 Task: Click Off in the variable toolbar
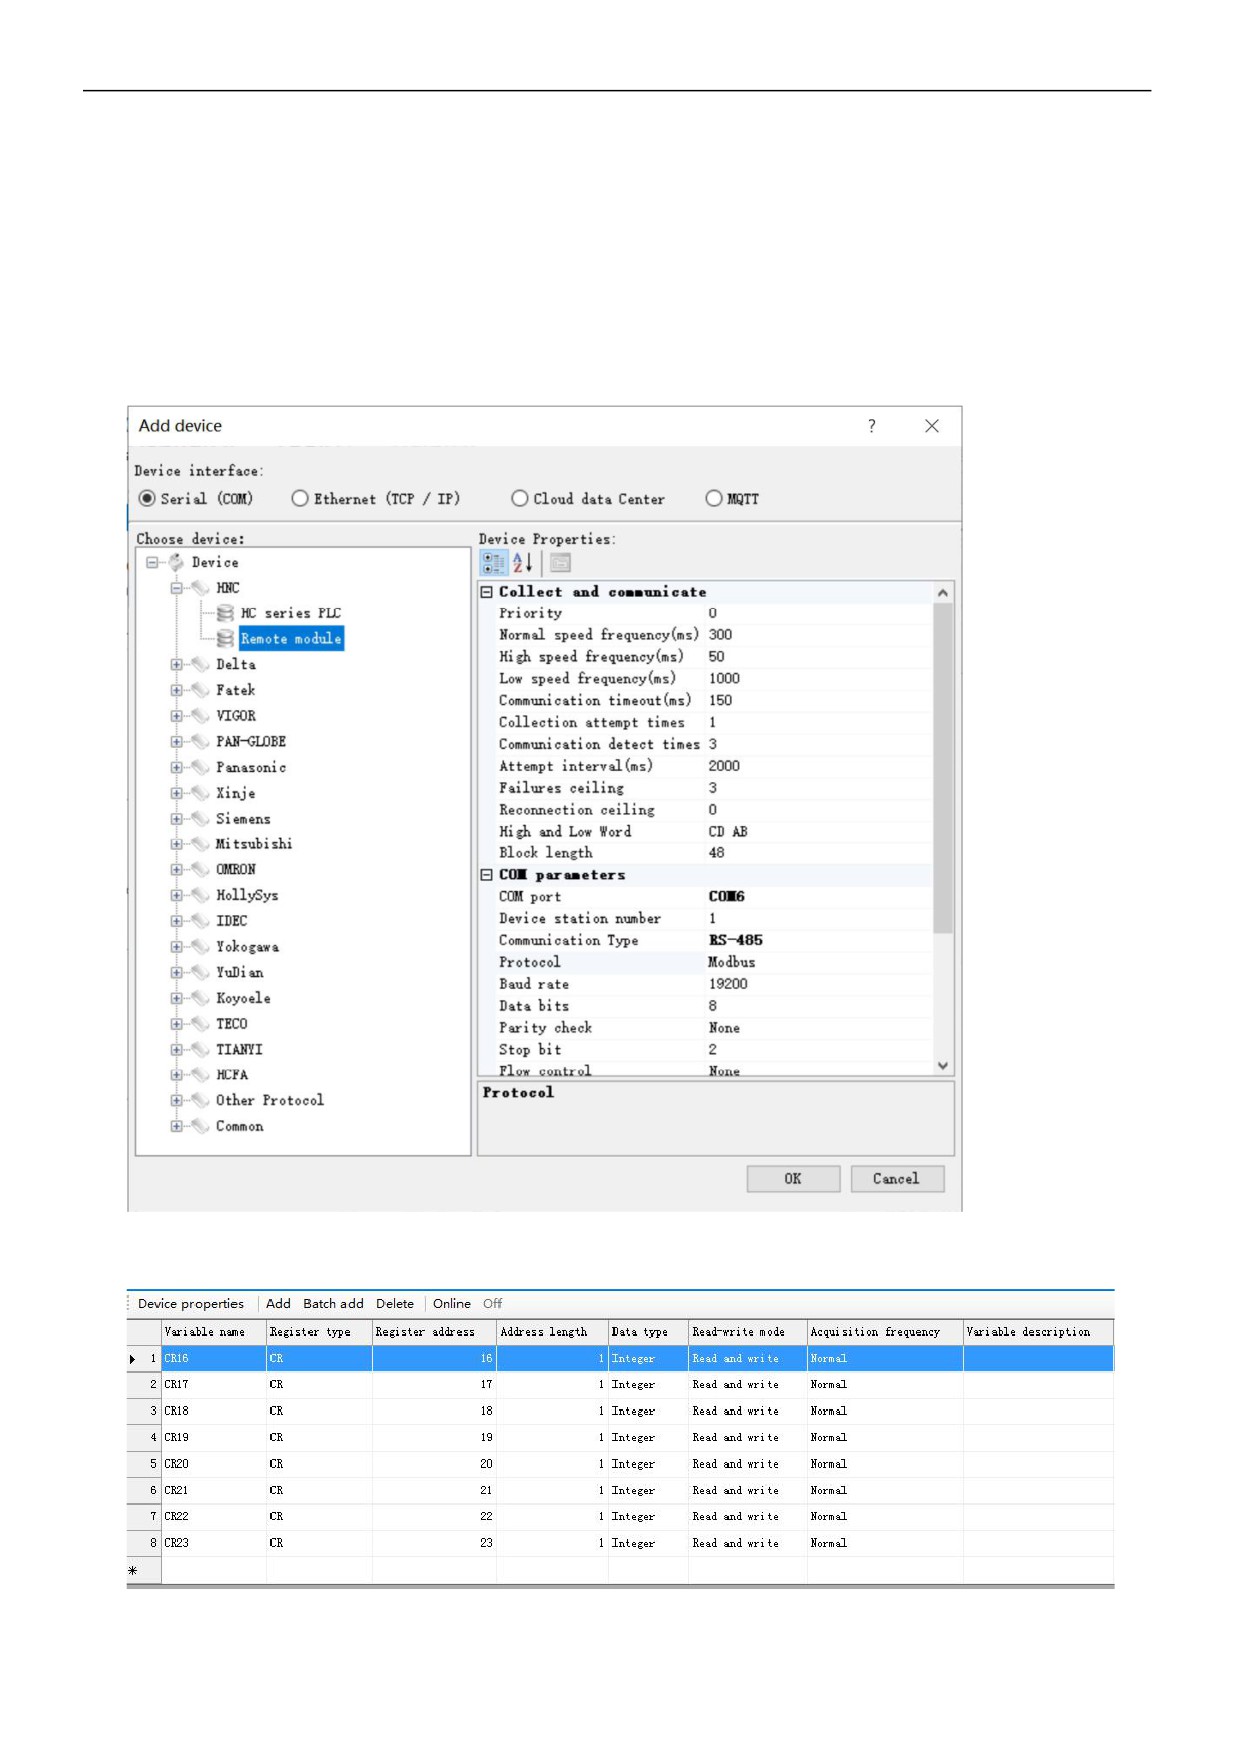(x=492, y=1304)
